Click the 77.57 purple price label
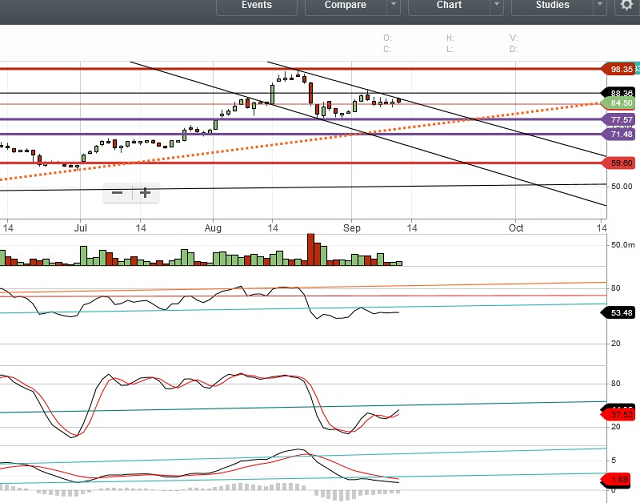The height and width of the screenshot is (503, 640). (x=620, y=119)
